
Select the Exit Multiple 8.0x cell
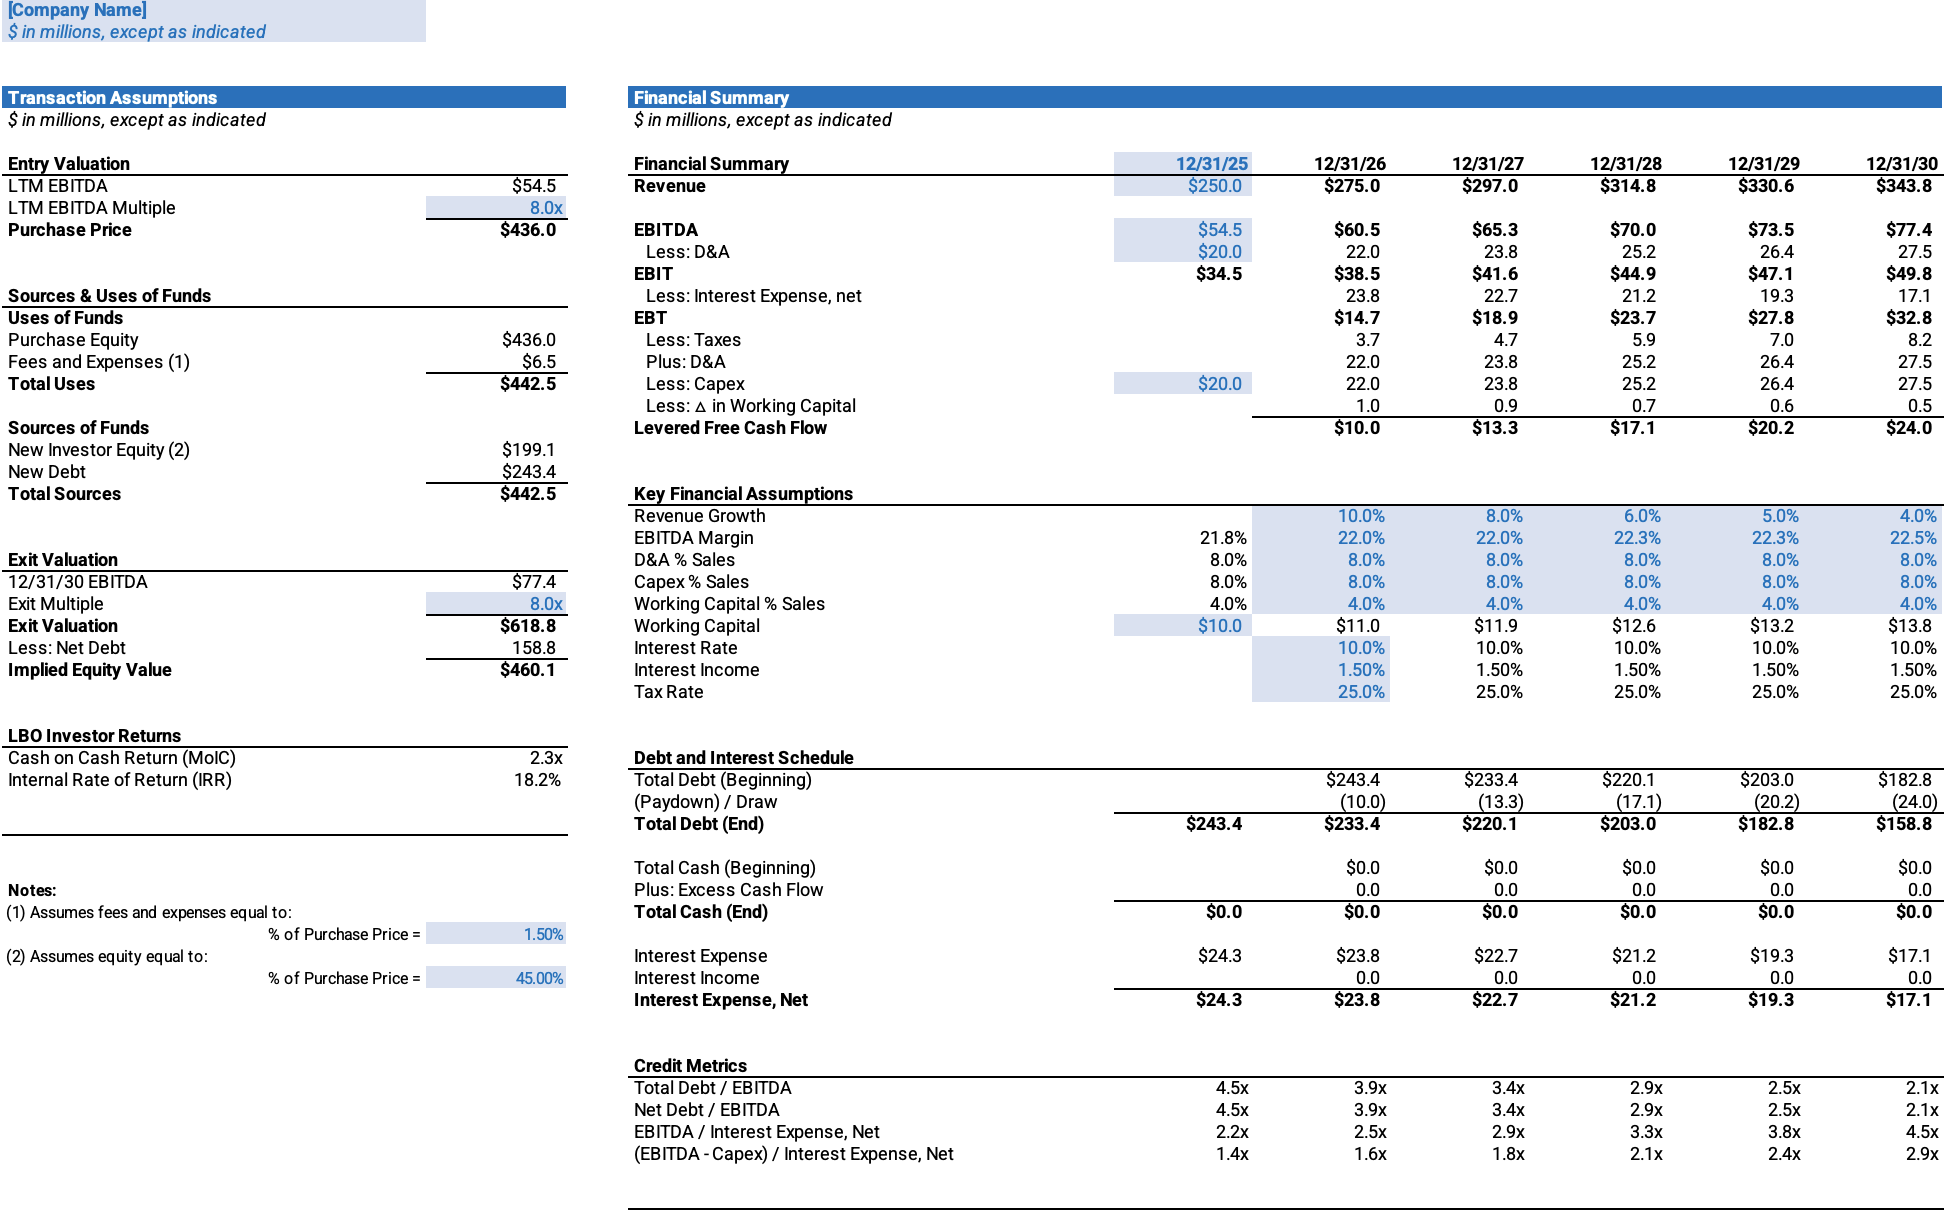pyautogui.click(x=496, y=604)
